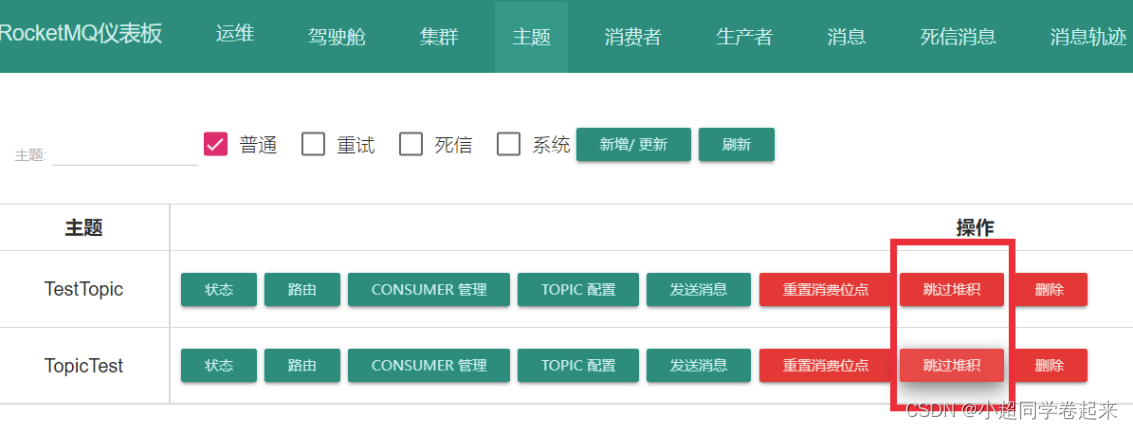The image size is (1133, 429).
Task: Open CONSUMER 管理 for TestTopic
Action: [x=429, y=290]
